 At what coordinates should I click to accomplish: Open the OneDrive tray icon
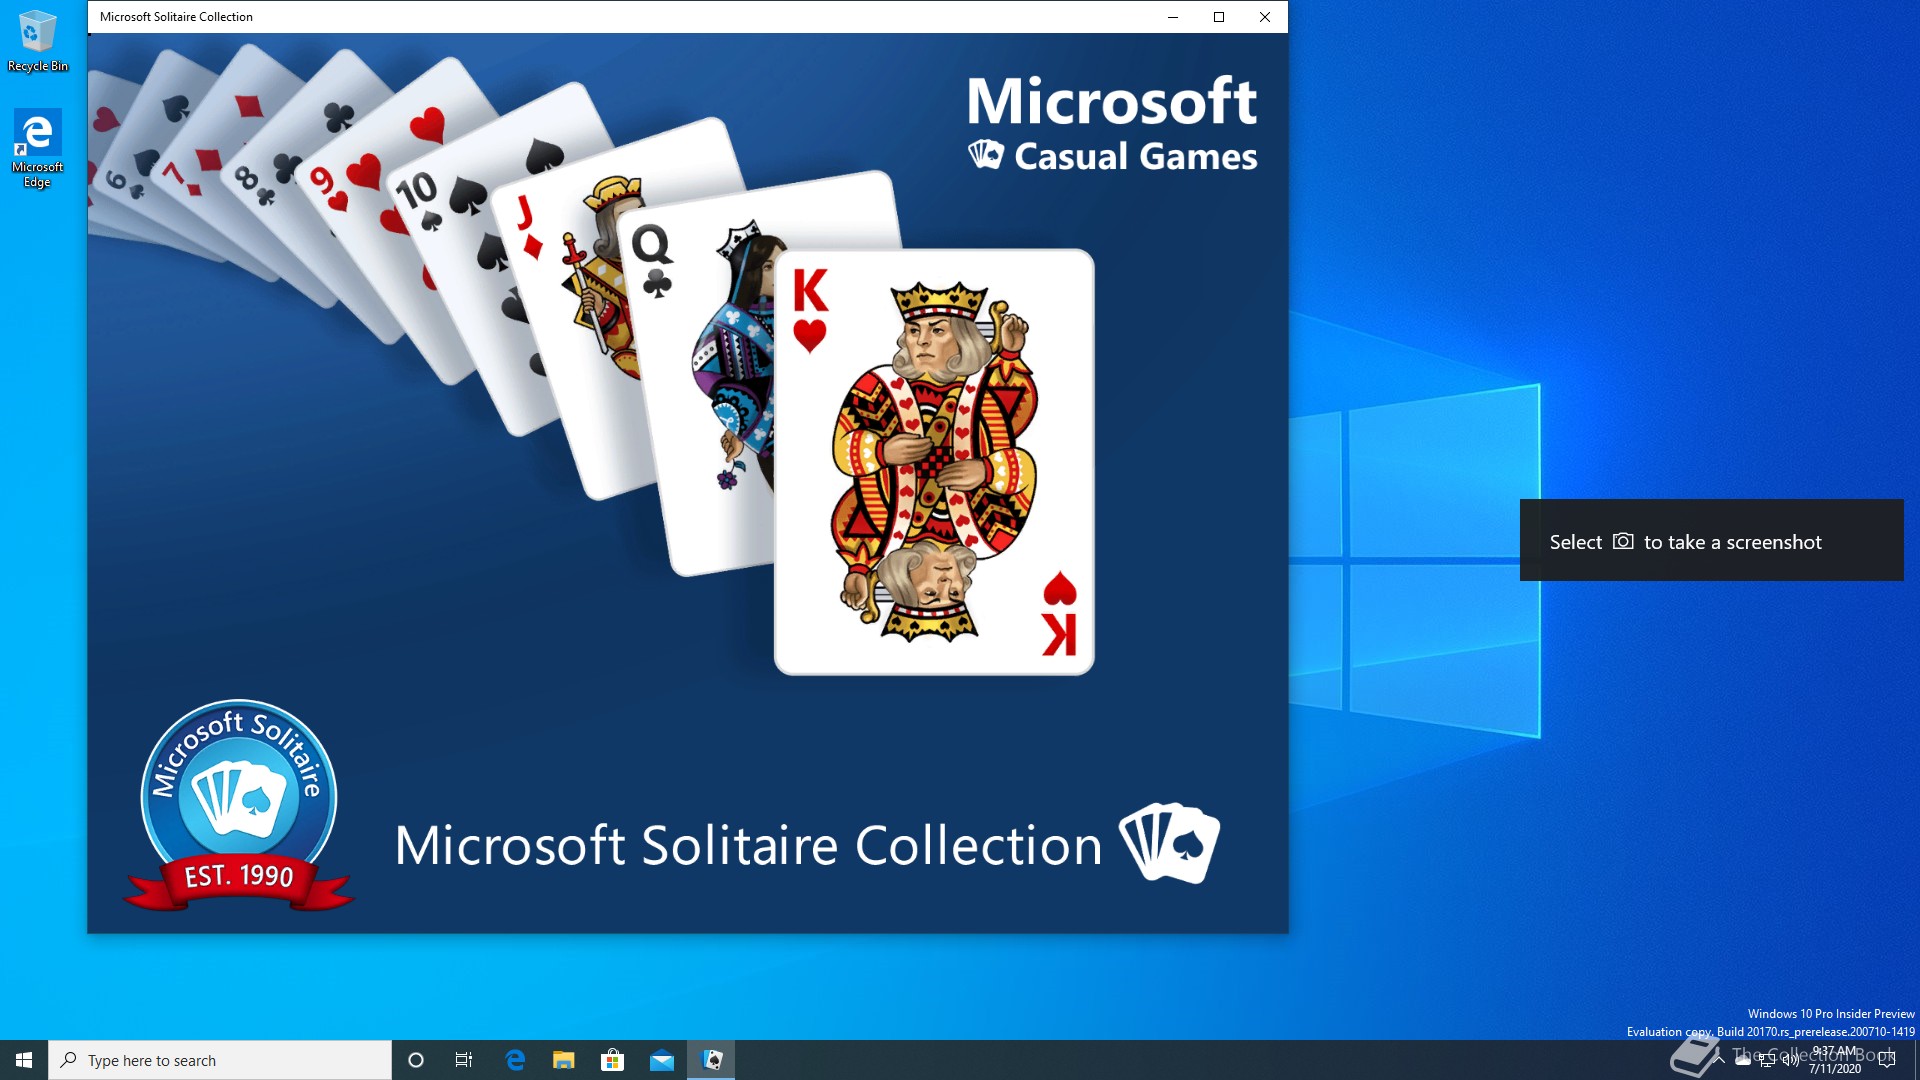coord(1743,1061)
